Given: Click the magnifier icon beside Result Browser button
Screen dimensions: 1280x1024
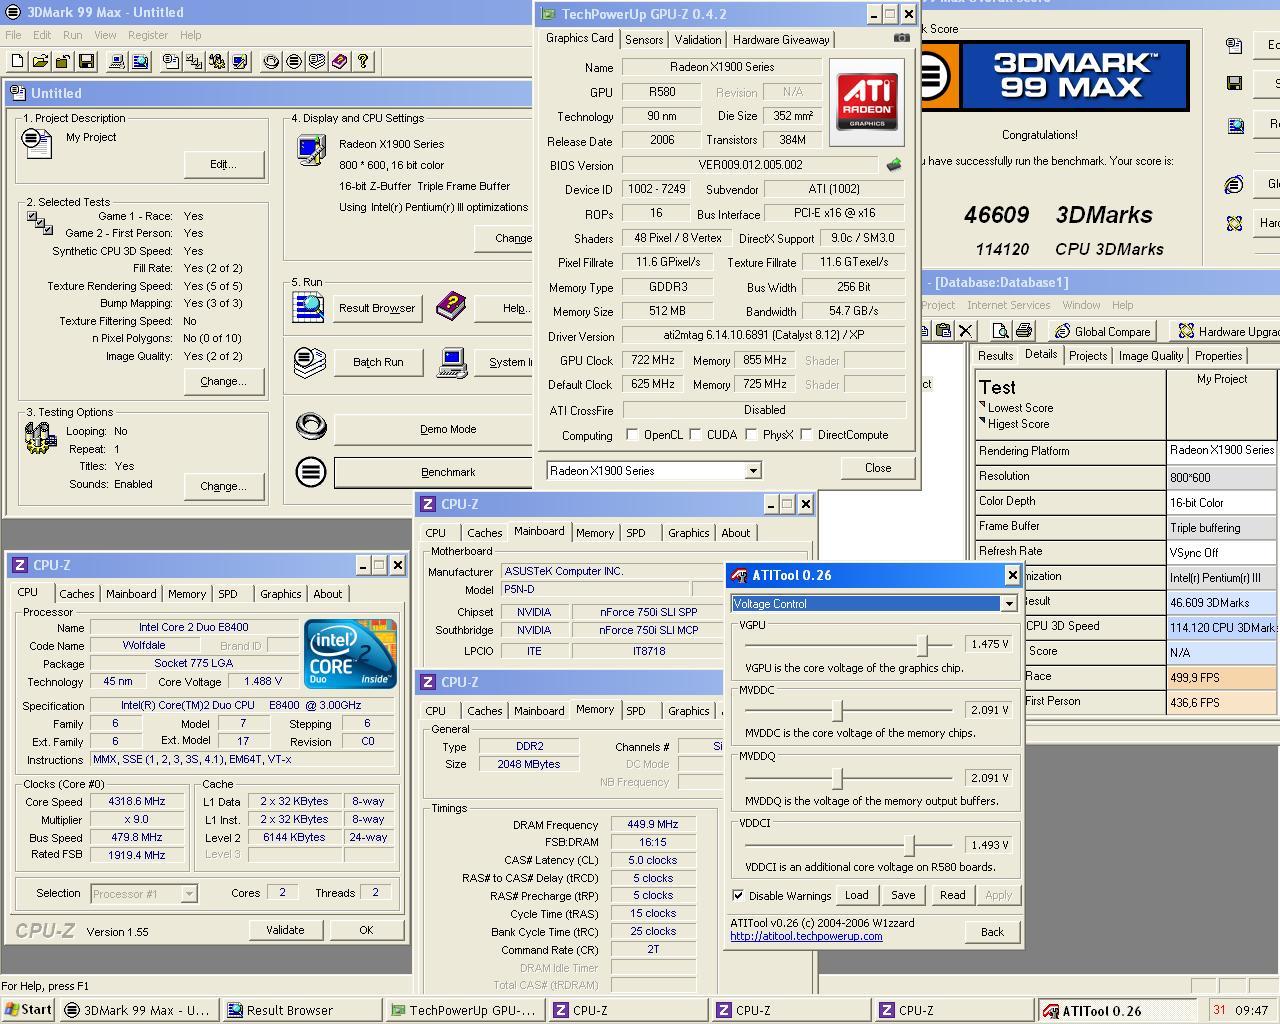Looking at the screenshot, I should tap(309, 307).
